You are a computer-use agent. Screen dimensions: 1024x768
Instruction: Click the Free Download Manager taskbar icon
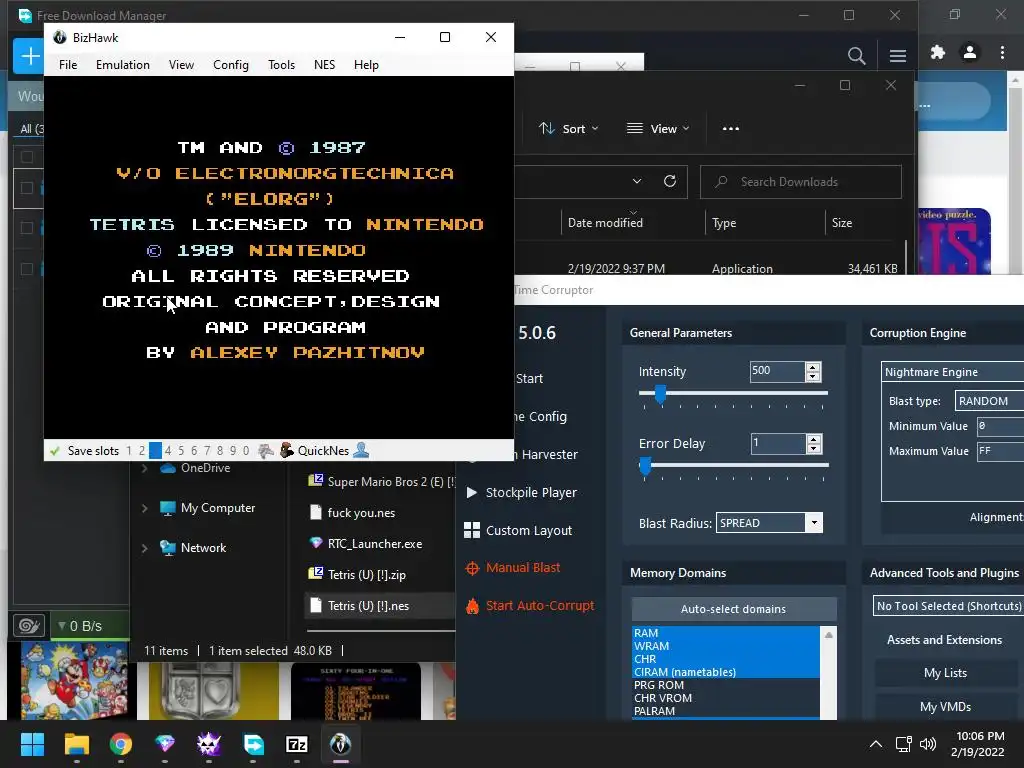coord(253,744)
